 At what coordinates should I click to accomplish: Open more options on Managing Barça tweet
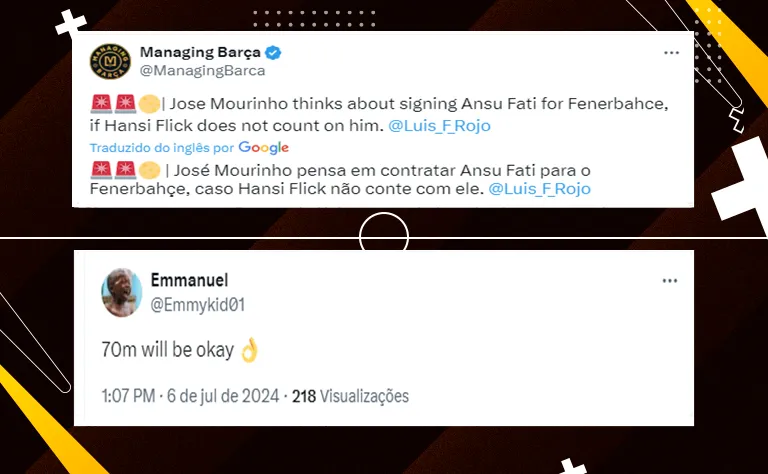point(671,51)
